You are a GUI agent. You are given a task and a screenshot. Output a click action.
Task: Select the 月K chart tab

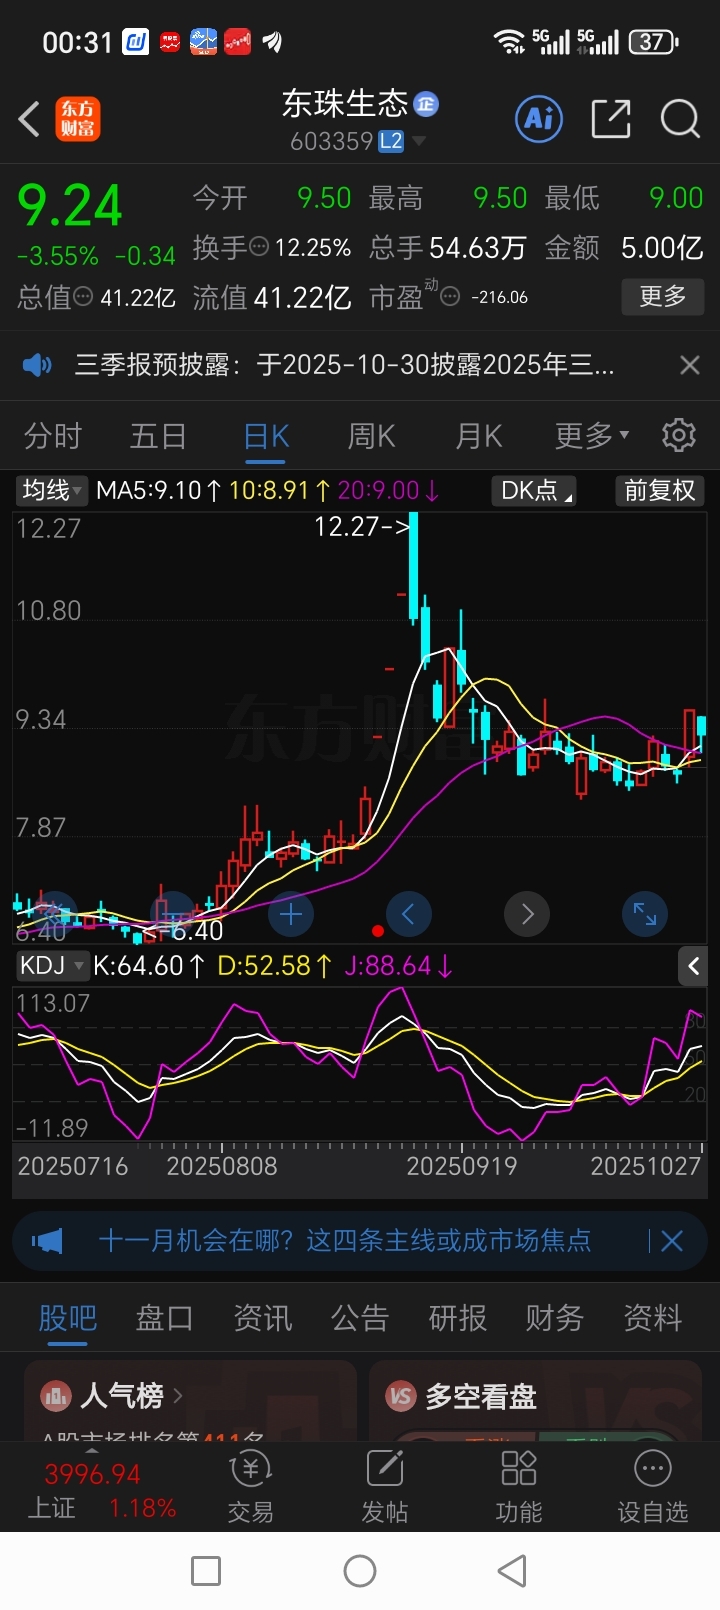click(478, 436)
